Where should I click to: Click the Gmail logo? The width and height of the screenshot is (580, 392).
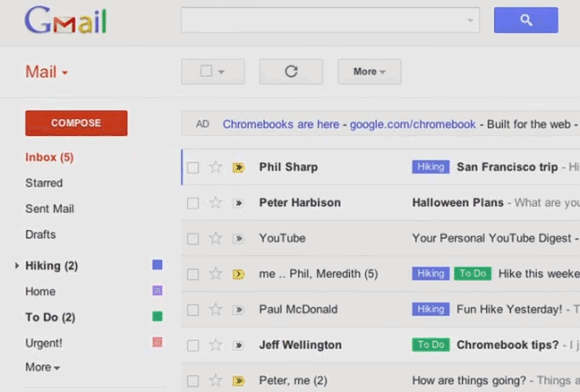point(65,20)
